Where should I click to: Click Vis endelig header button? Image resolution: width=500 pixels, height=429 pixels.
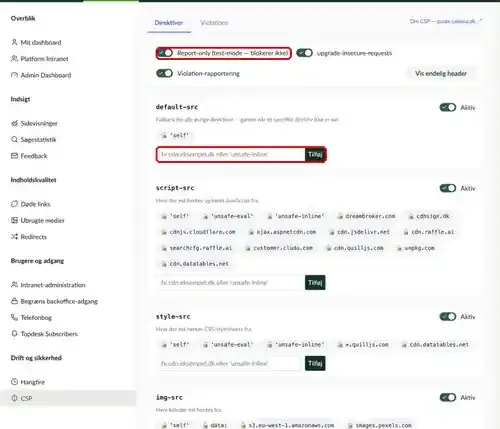tap(441, 73)
